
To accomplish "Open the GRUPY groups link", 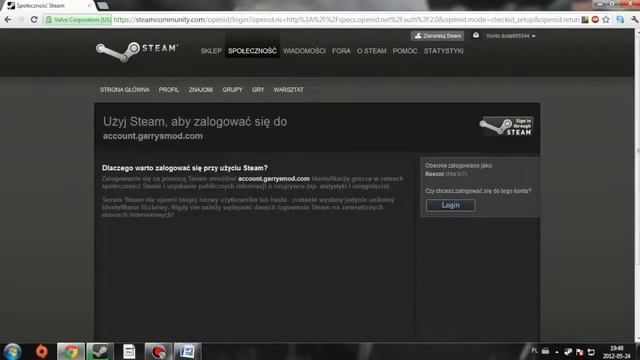I will pyautogui.click(x=233, y=90).
